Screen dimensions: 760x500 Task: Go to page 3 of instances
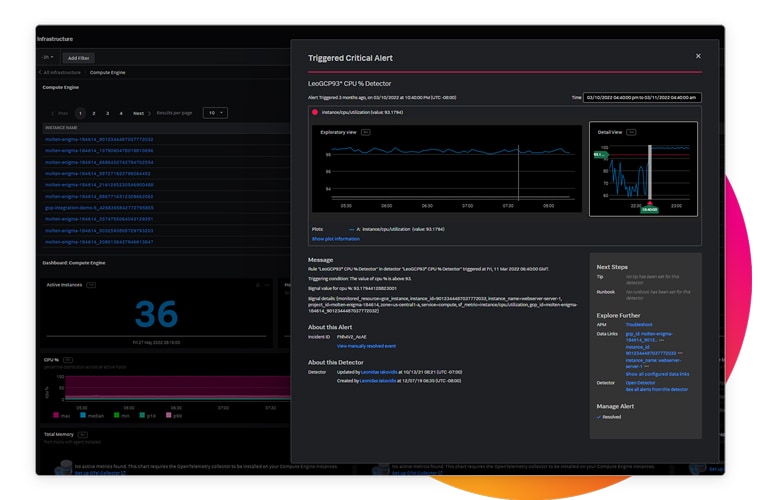coord(108,113)
